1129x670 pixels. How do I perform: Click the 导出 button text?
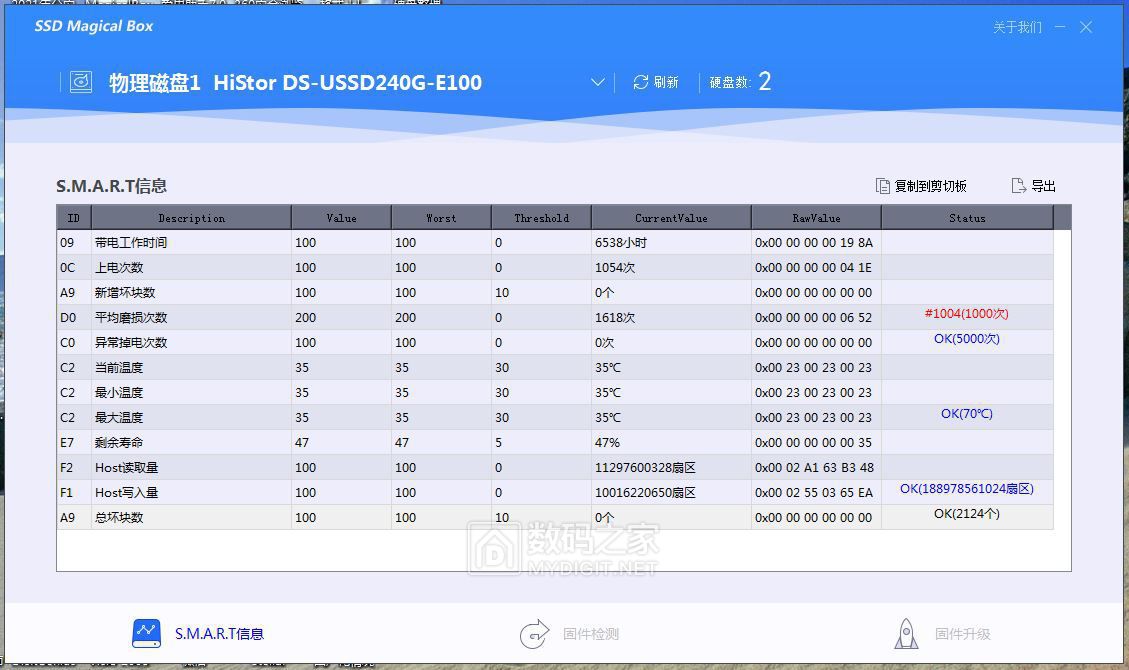point(1043,186)
